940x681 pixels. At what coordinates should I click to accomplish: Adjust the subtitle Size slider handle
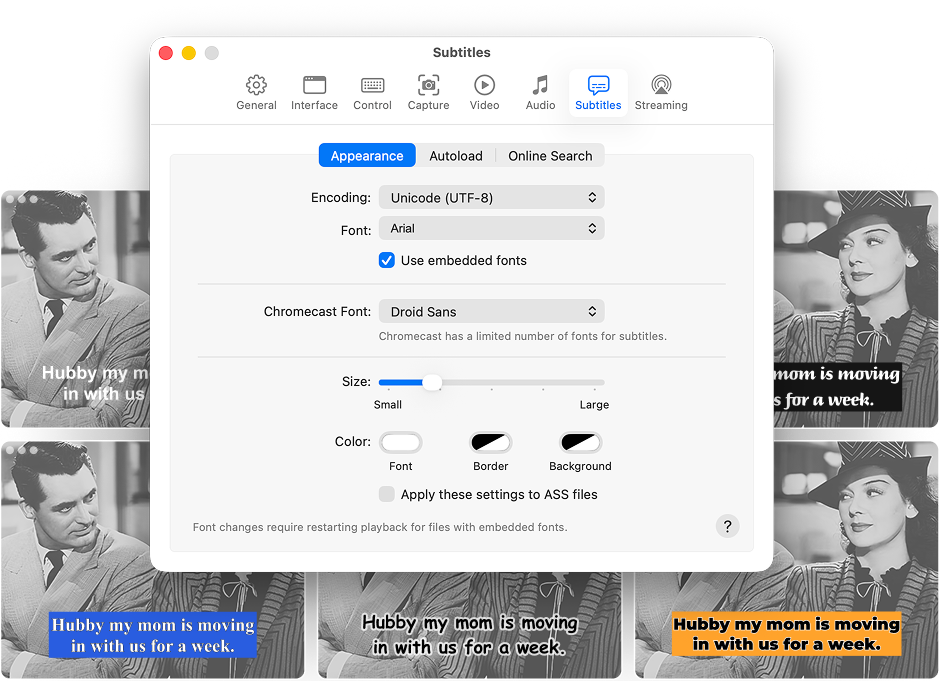coord(432,382)
